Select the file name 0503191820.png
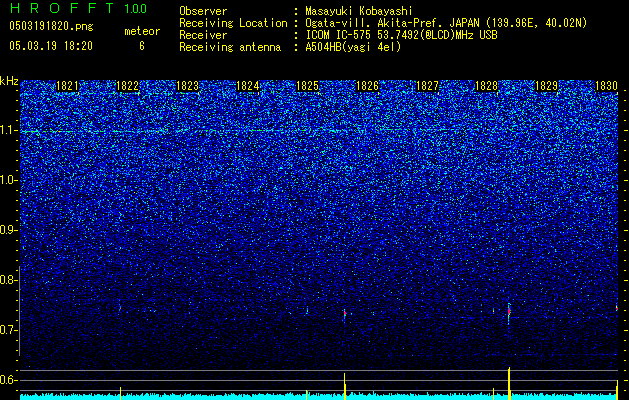Screen dimensions: 629x400 (x=51, y=27)
